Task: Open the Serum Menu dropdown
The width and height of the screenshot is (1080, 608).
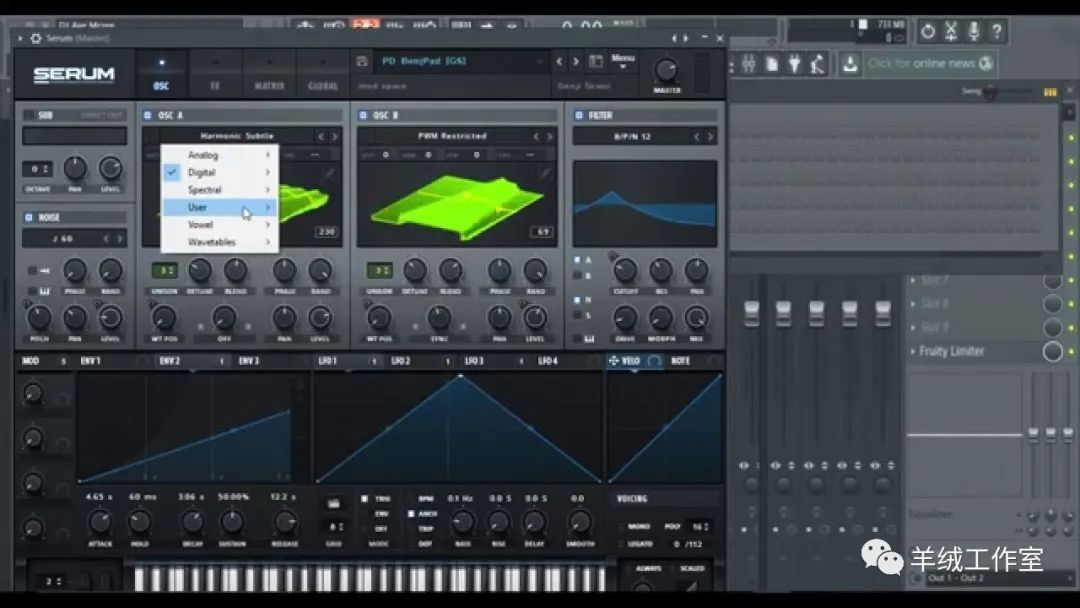Action: coord(623,61)
